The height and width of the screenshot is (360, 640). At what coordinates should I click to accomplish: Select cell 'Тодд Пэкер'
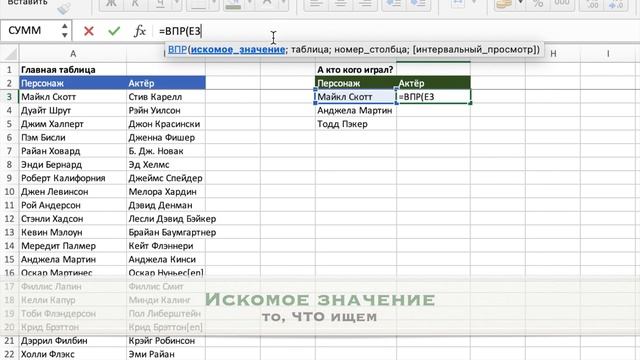[x=356, y=124]
